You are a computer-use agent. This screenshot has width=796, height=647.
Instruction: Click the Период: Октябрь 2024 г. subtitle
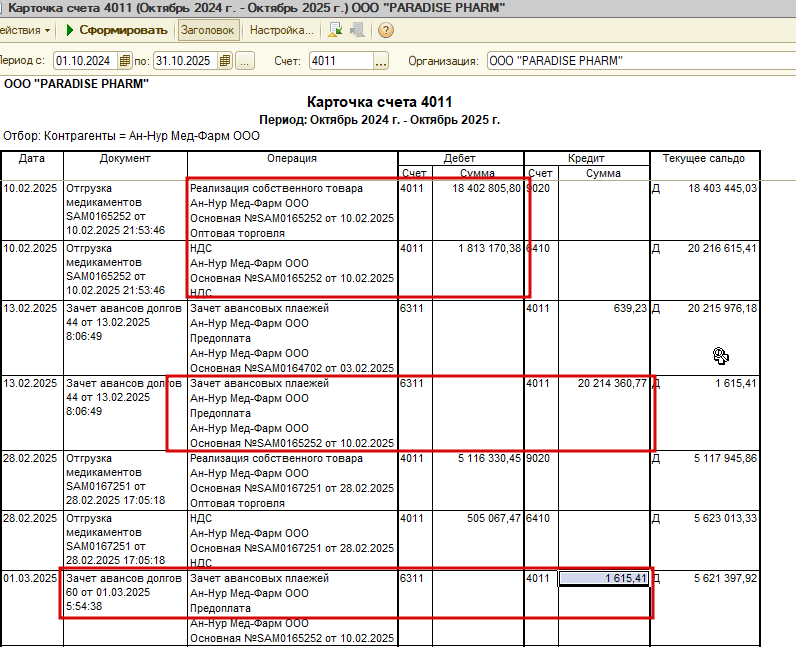coord(380,120)
